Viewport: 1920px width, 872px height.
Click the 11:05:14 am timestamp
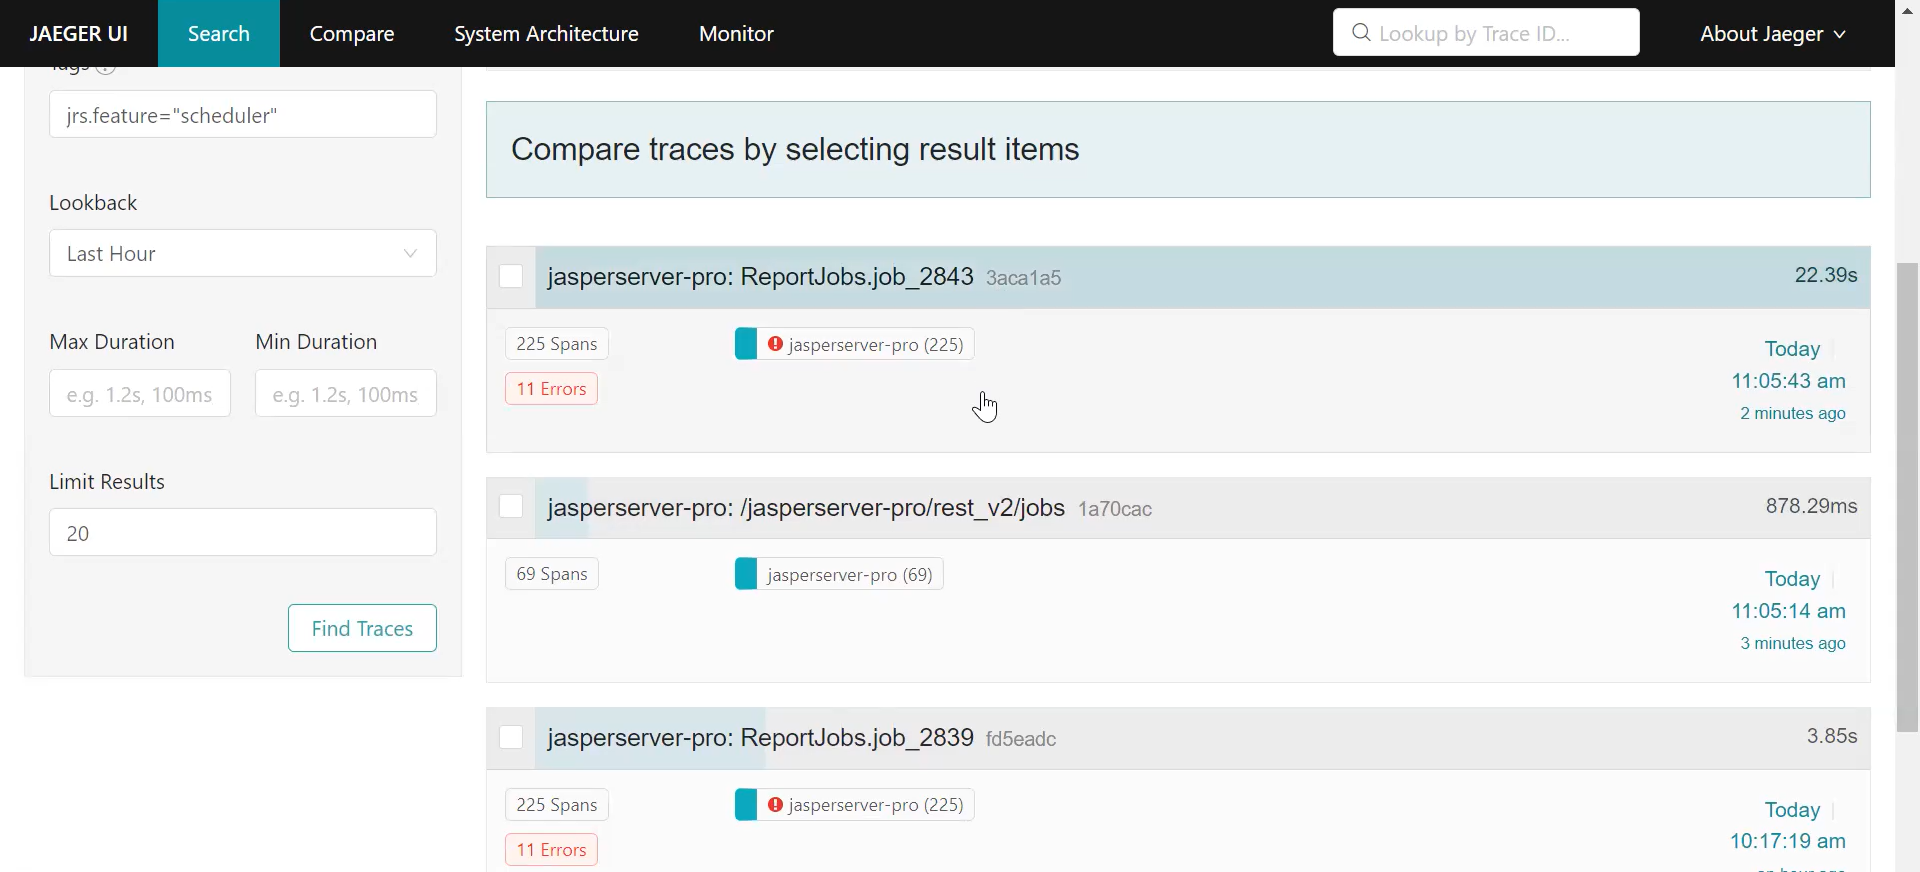pos(1788,611)
